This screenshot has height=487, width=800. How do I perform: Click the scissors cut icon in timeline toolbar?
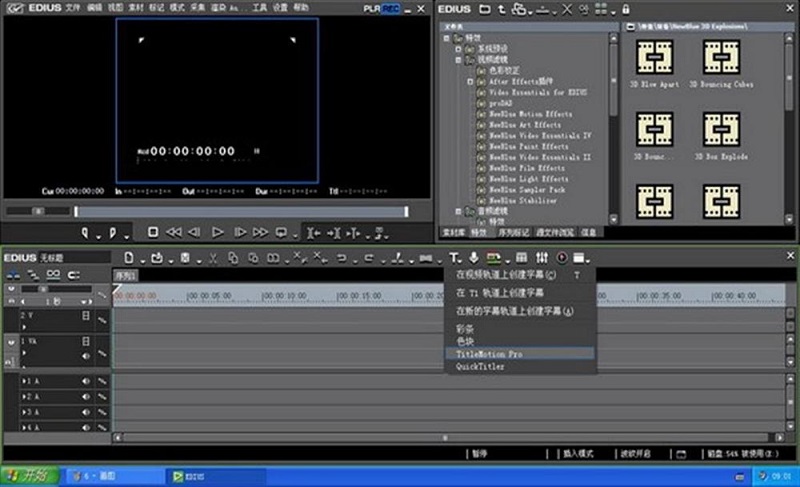point(212,258)
